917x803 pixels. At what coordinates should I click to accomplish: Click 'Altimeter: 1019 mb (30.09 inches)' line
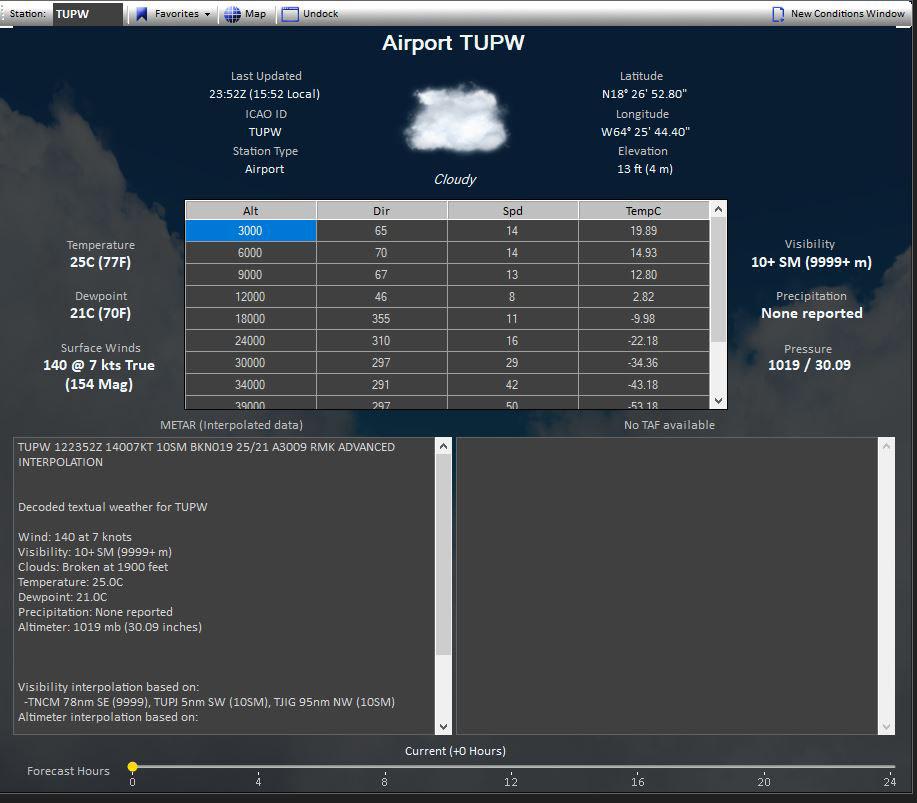point(110,627)
